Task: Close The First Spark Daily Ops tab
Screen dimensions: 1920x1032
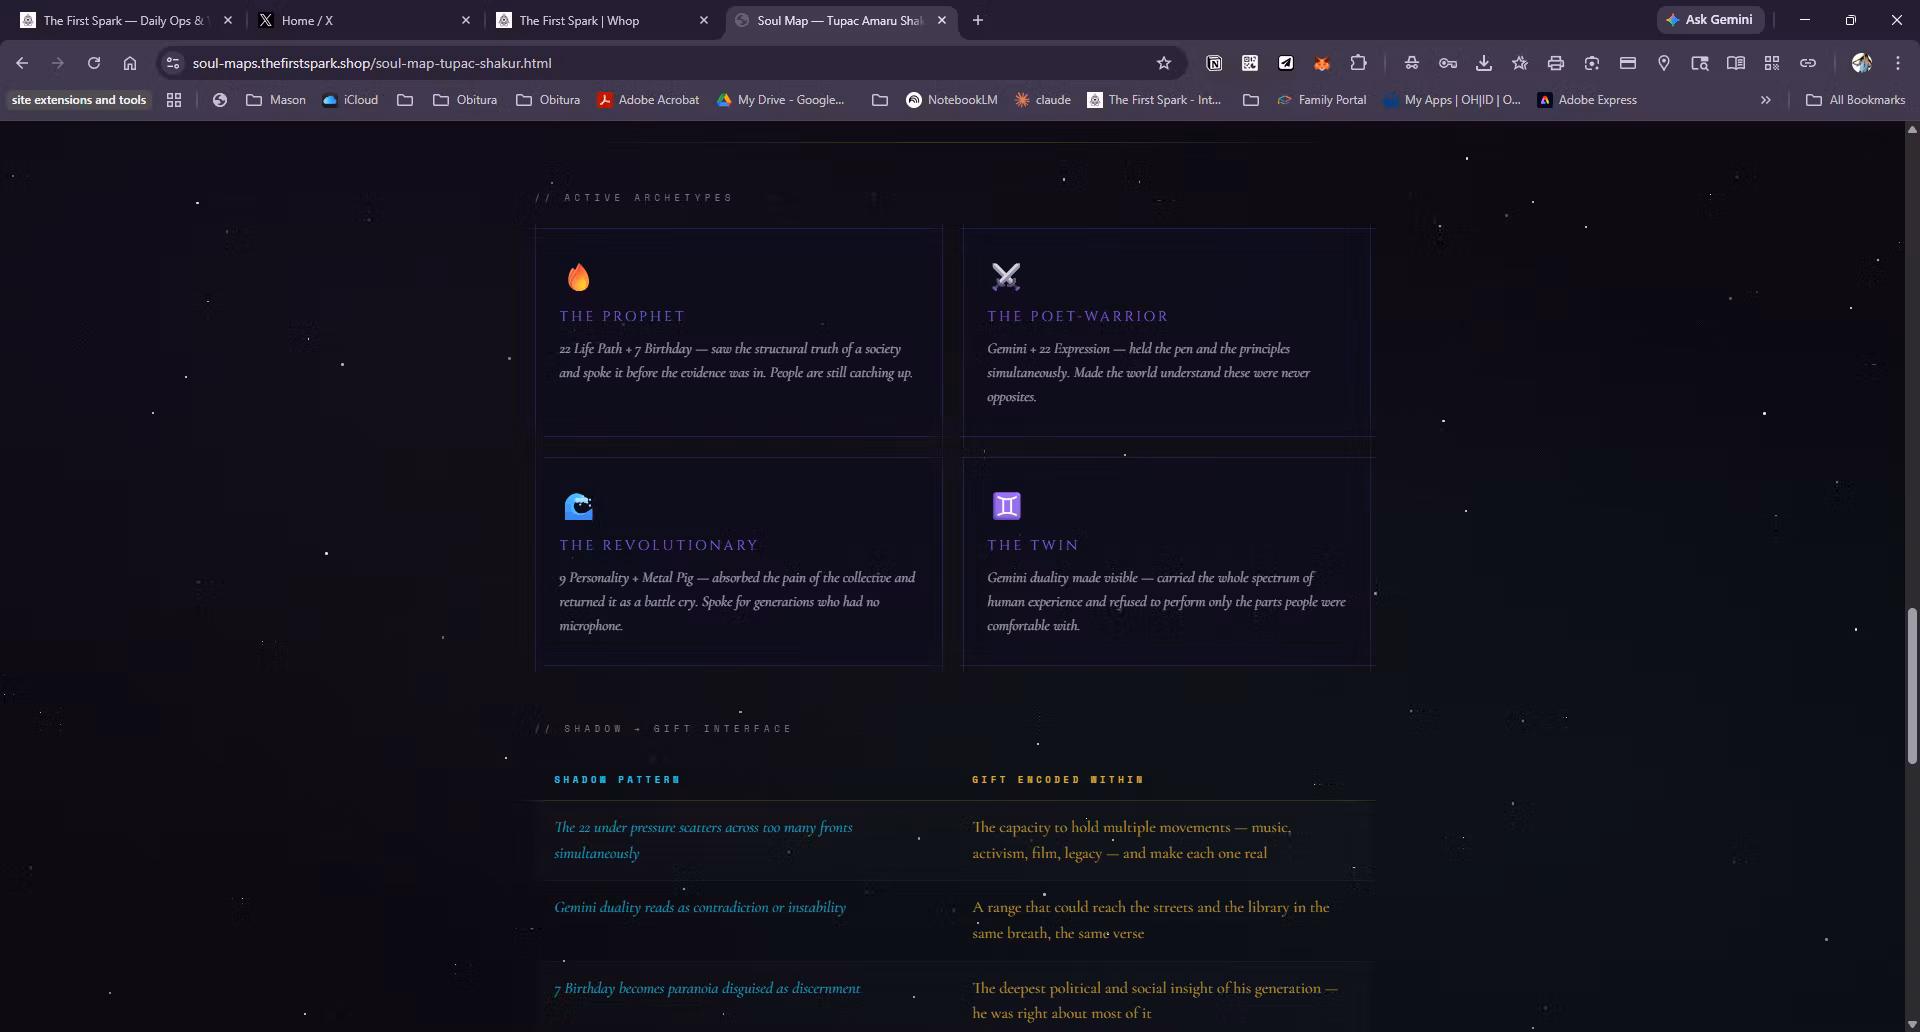Action: (228, 20)
